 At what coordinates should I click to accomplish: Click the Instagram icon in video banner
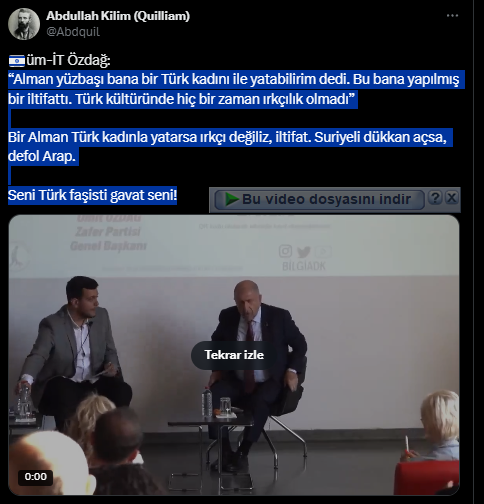pos(285,251)
